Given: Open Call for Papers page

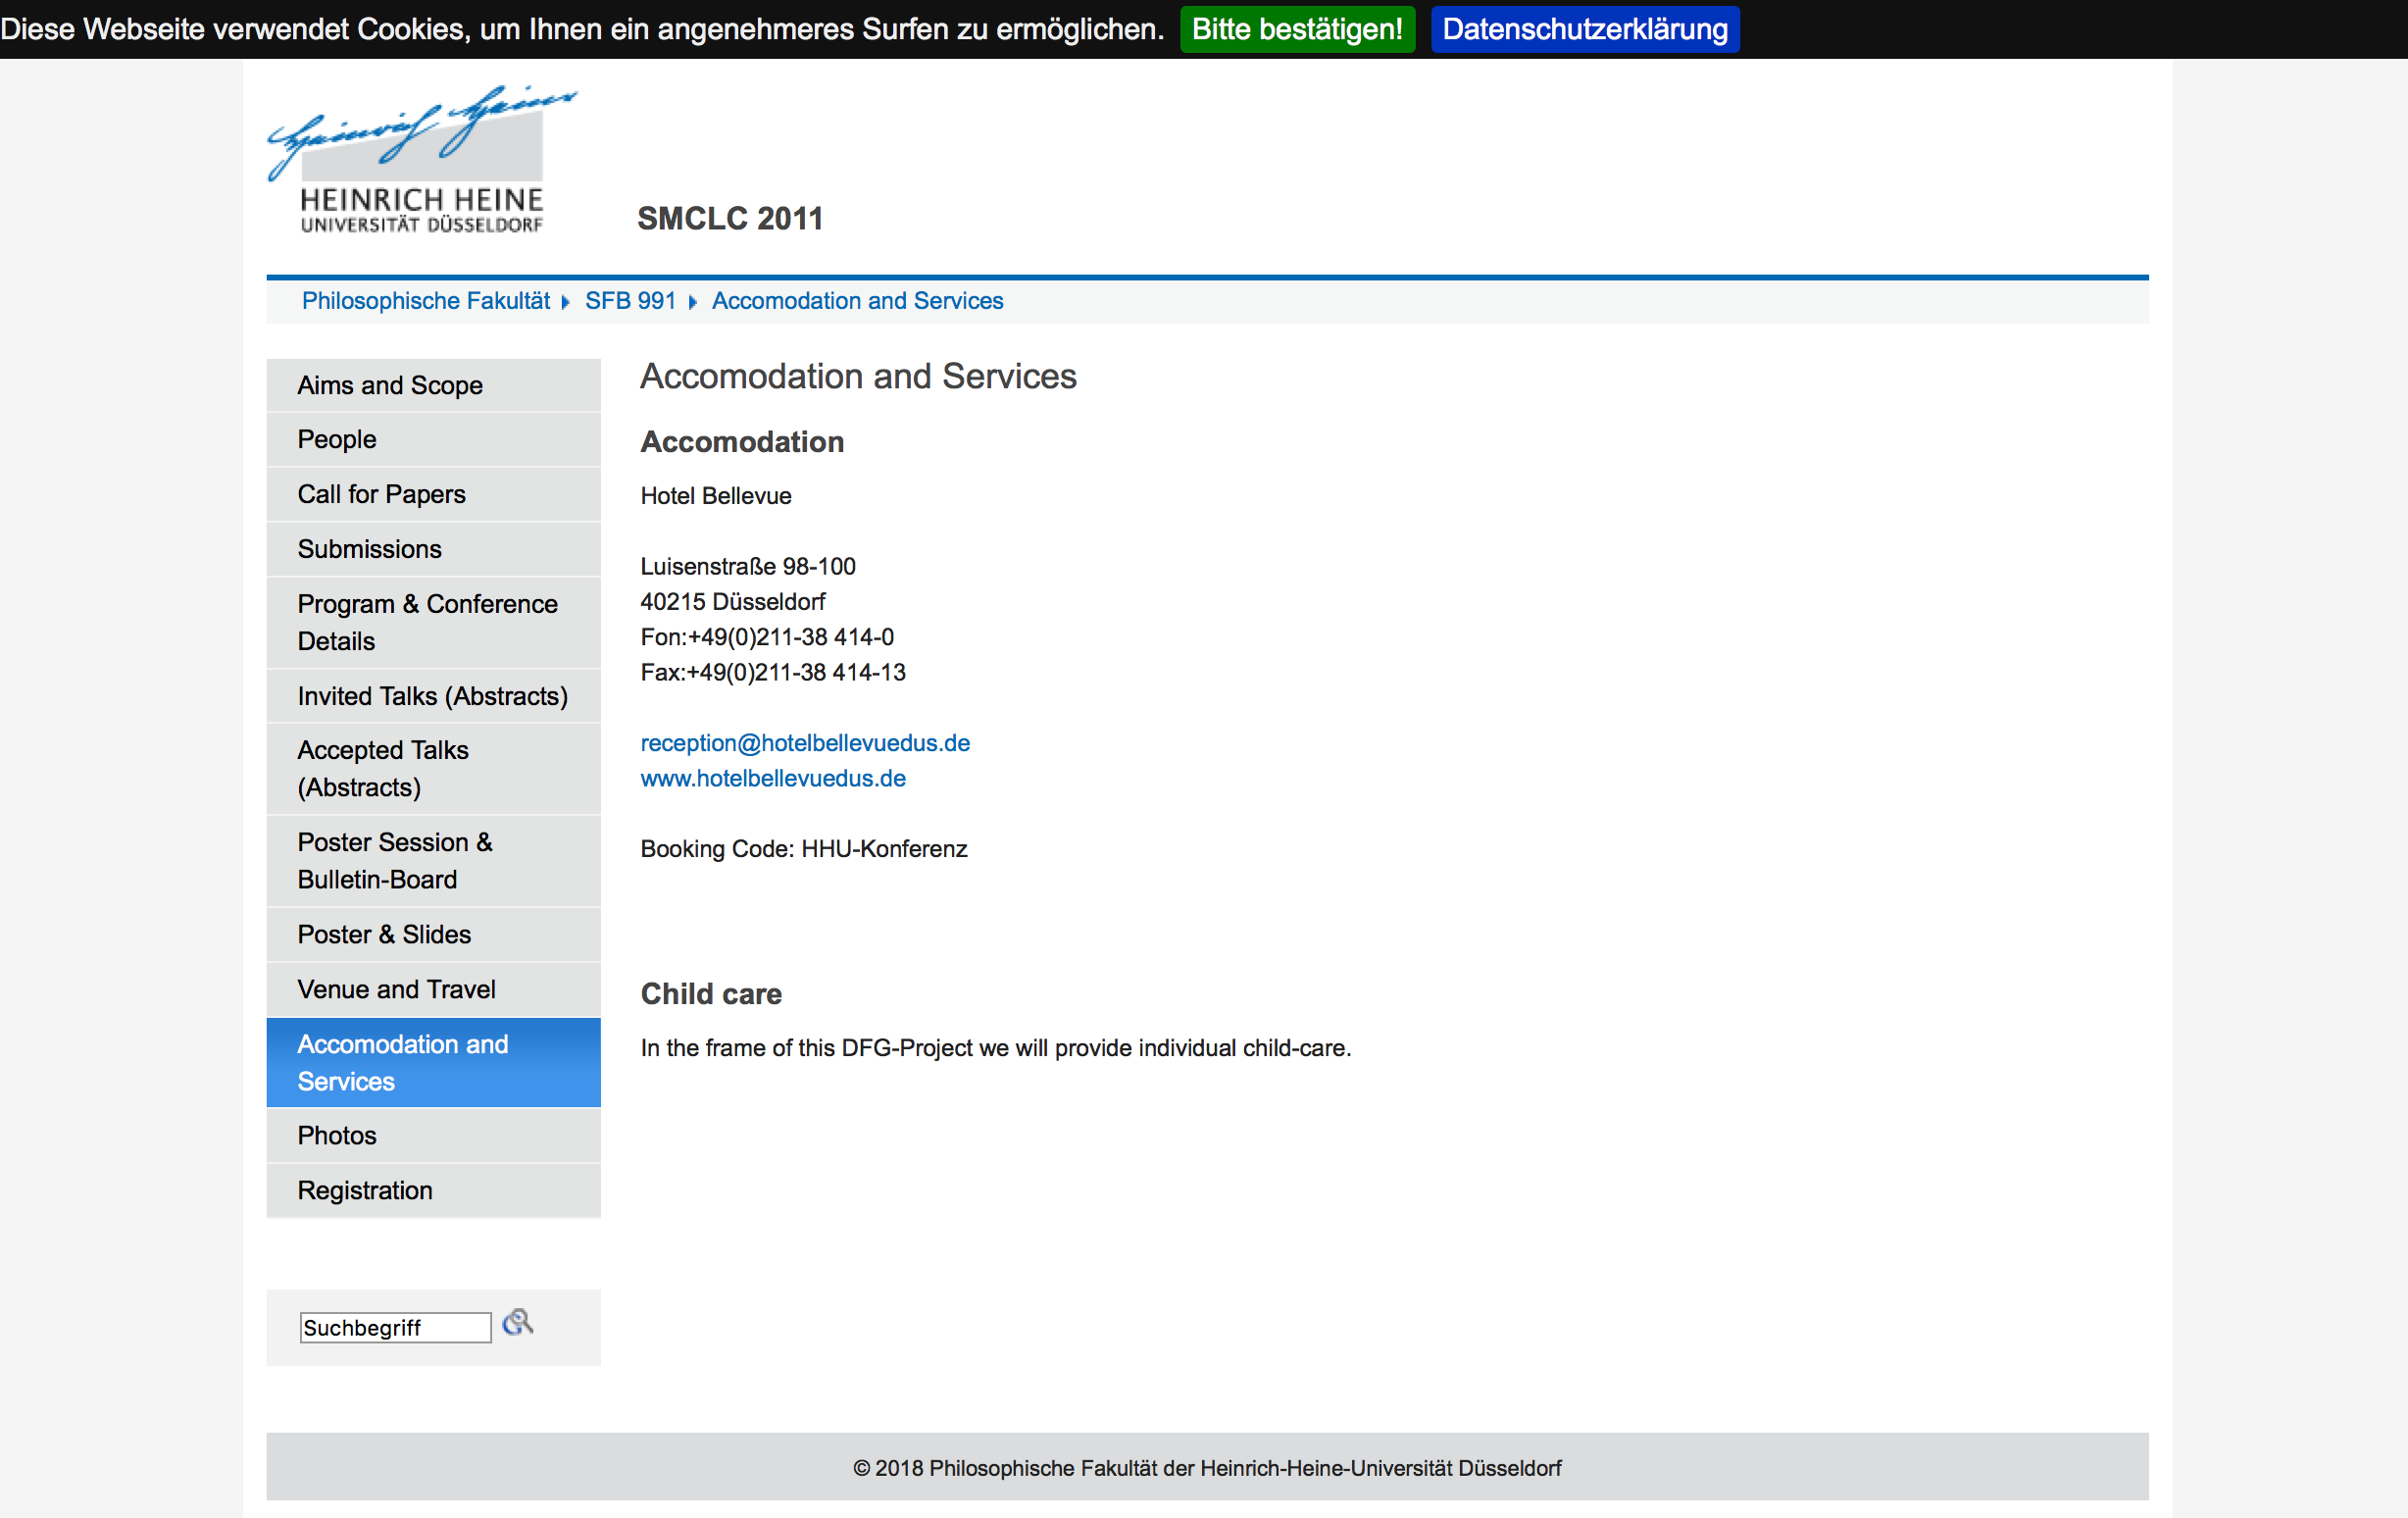Looking at the screenshot, I should tap(381, 494).
